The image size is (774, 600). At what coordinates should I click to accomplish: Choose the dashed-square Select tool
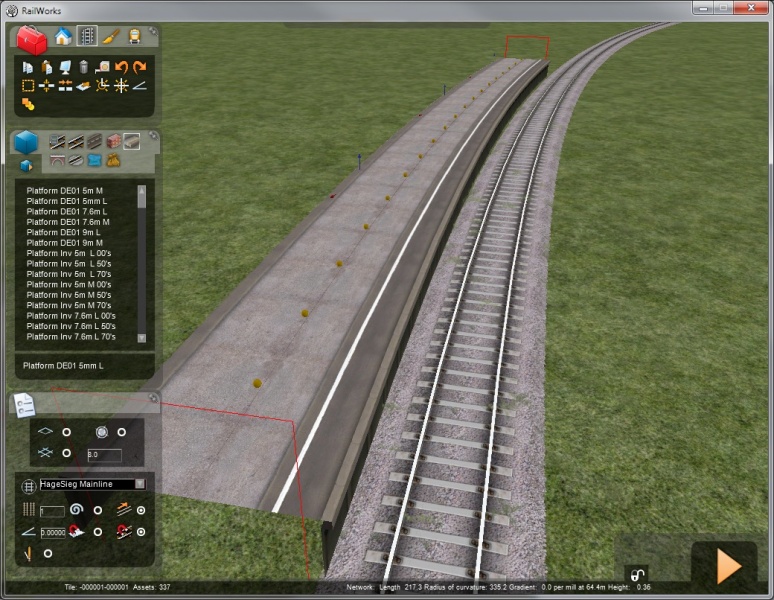click(x=28, y=86)
